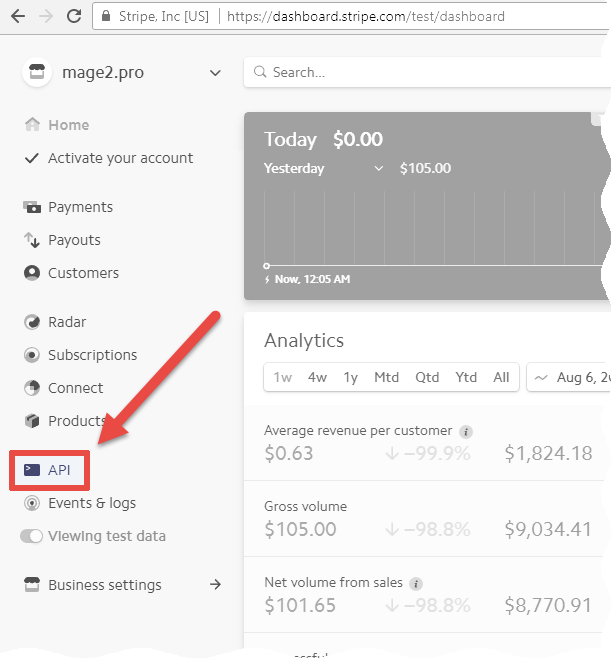Toggle the Viewing test data switch
Viewport: 612px width, 659px height.
click(32, 536)
